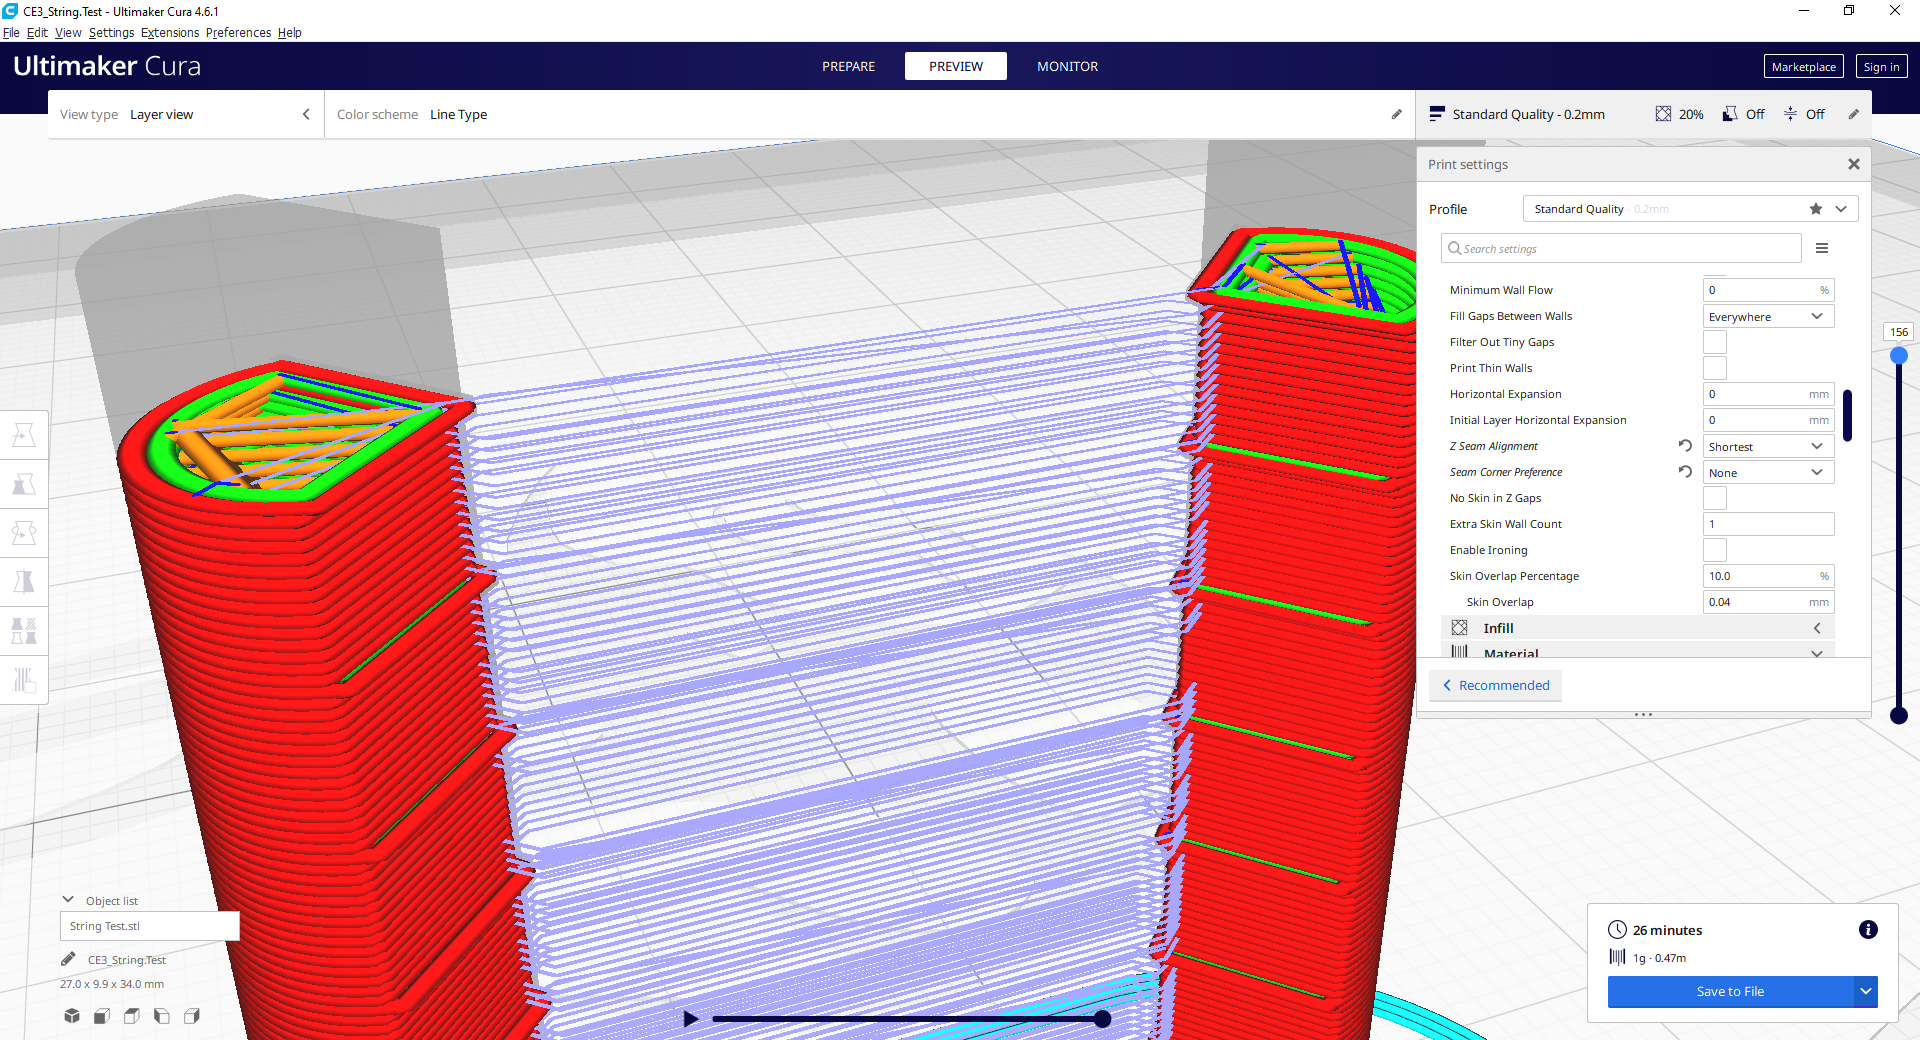Open the Help menu
Viewport: 1920px width, 1040px height.
289,32
